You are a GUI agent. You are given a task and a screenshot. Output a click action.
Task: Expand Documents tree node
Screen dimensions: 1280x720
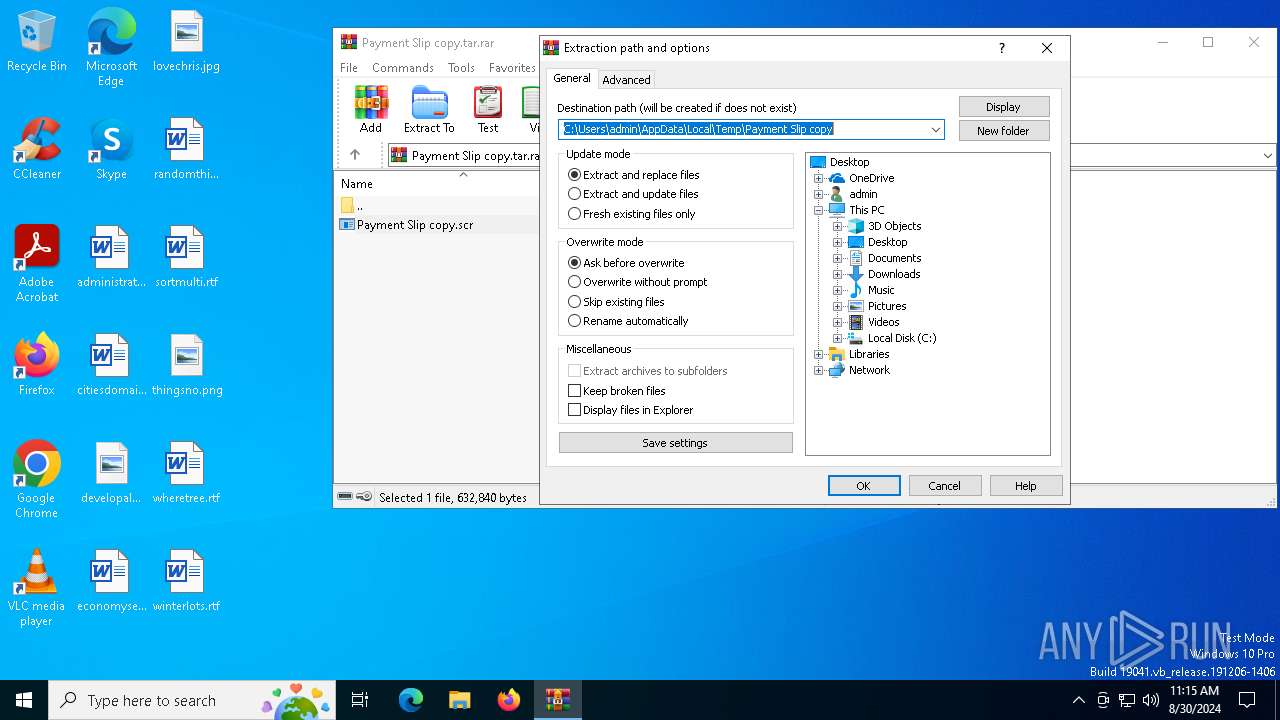[838, 258]
